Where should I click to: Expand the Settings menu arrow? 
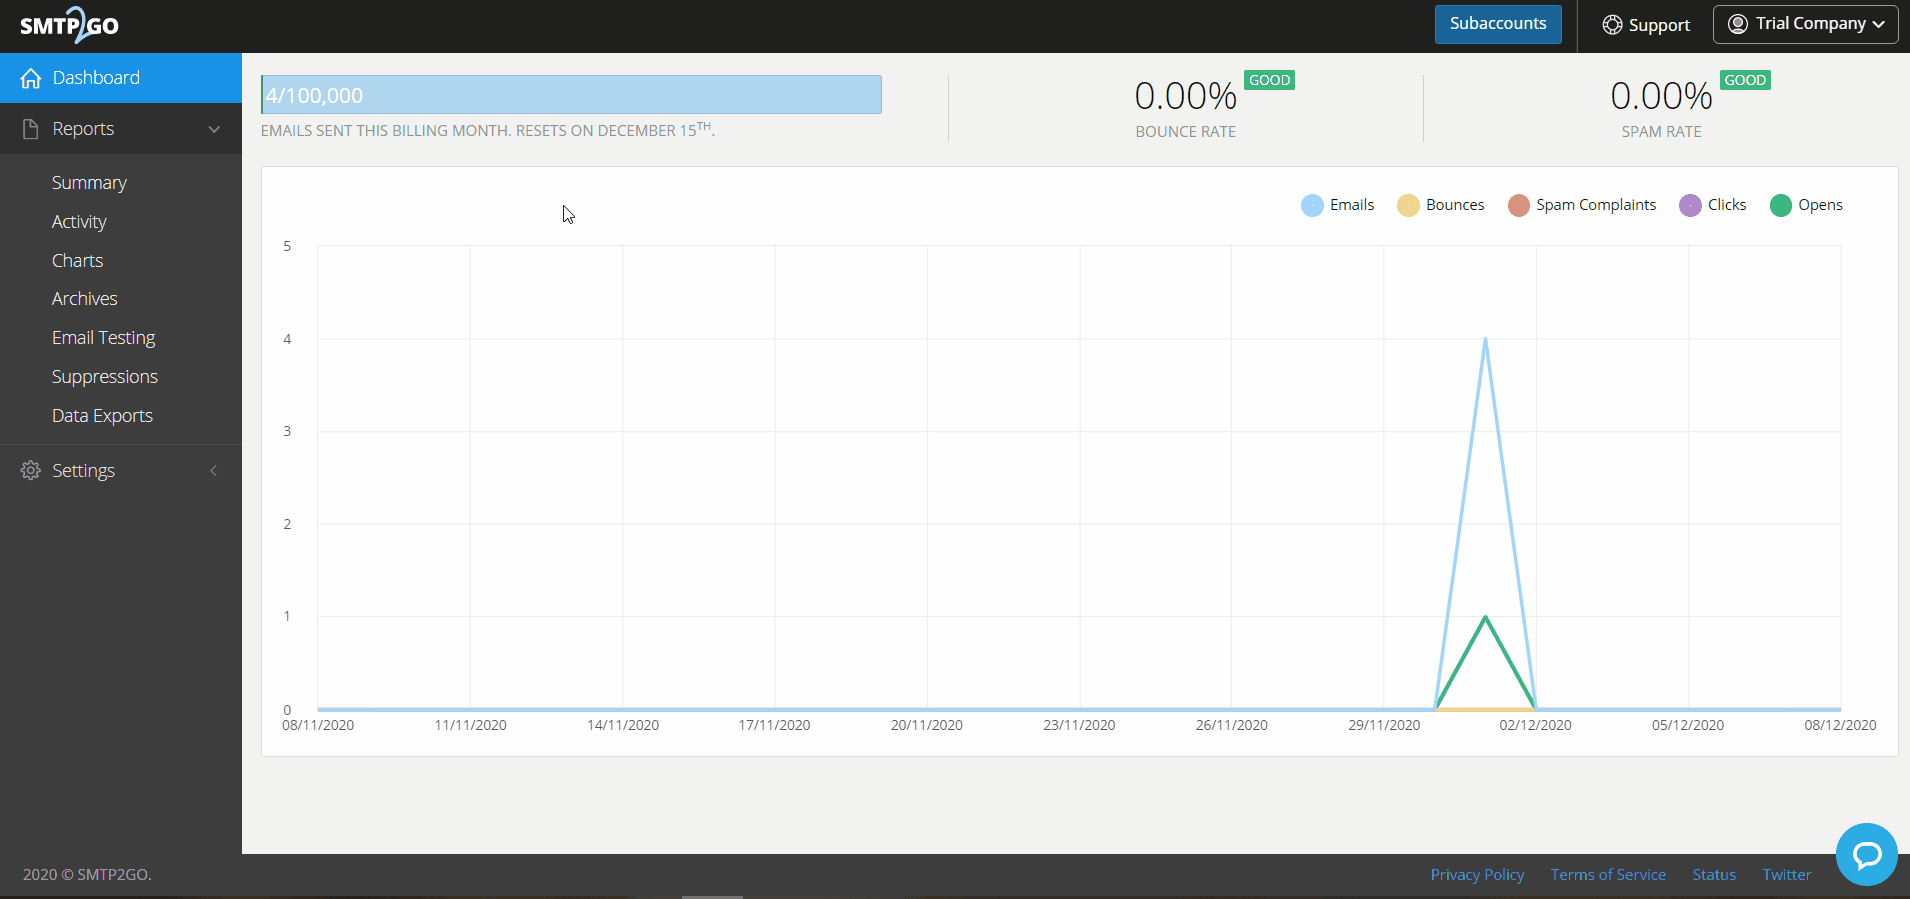tap(213, 470)
